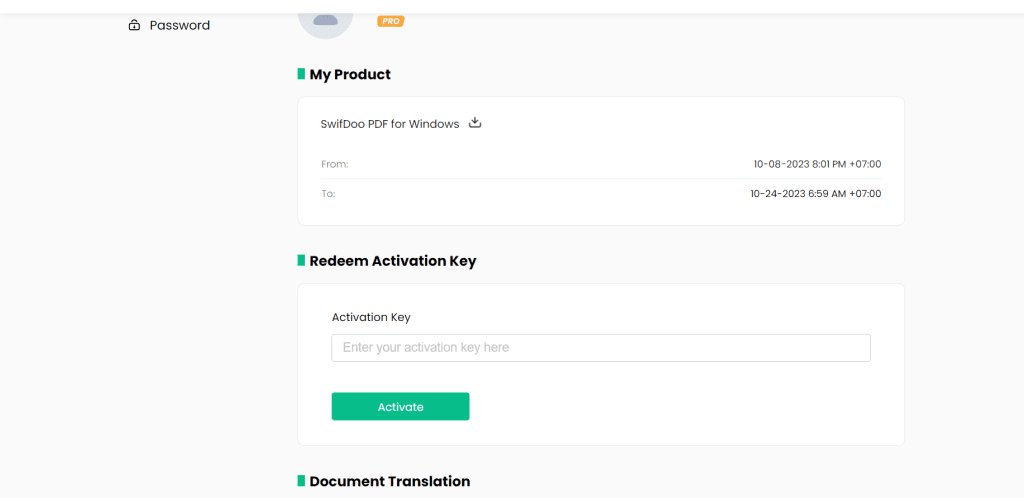Click the 10-24-2023 6:59 AM expiry date
The height and width of the screenshot is (498, 1024).
(x=815, y=194)
